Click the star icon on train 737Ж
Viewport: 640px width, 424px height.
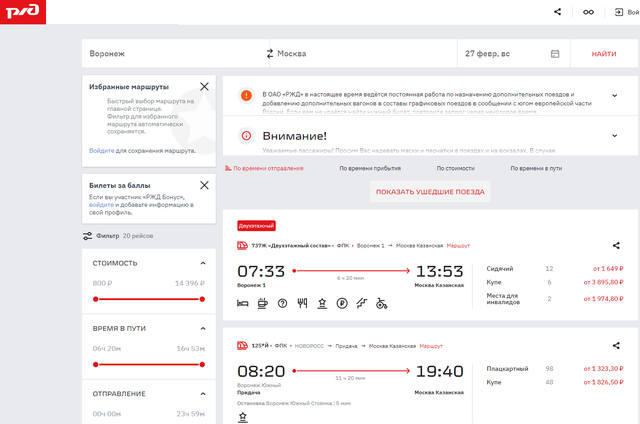[322, 303]
